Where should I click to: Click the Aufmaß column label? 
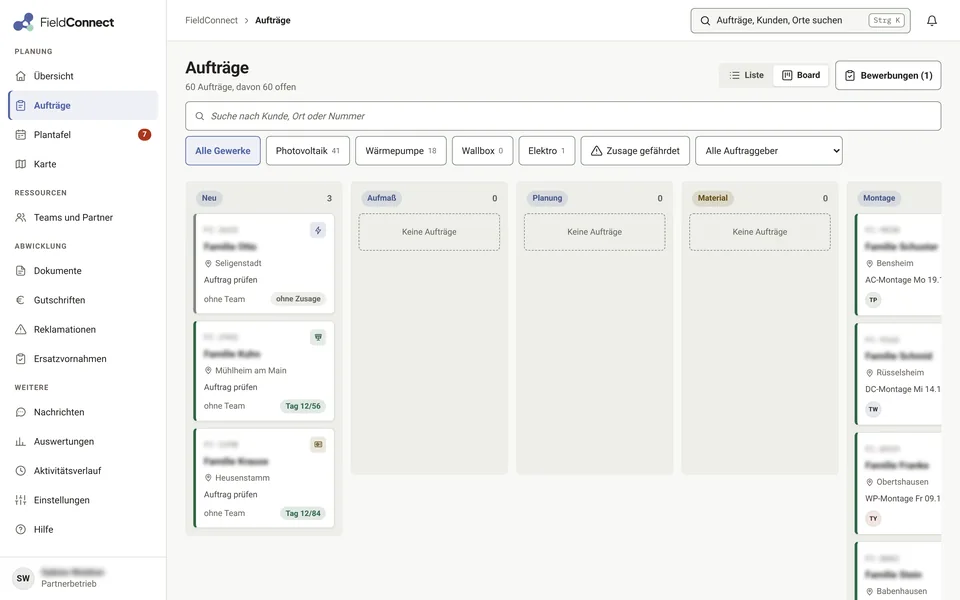[x=381, y=198]
